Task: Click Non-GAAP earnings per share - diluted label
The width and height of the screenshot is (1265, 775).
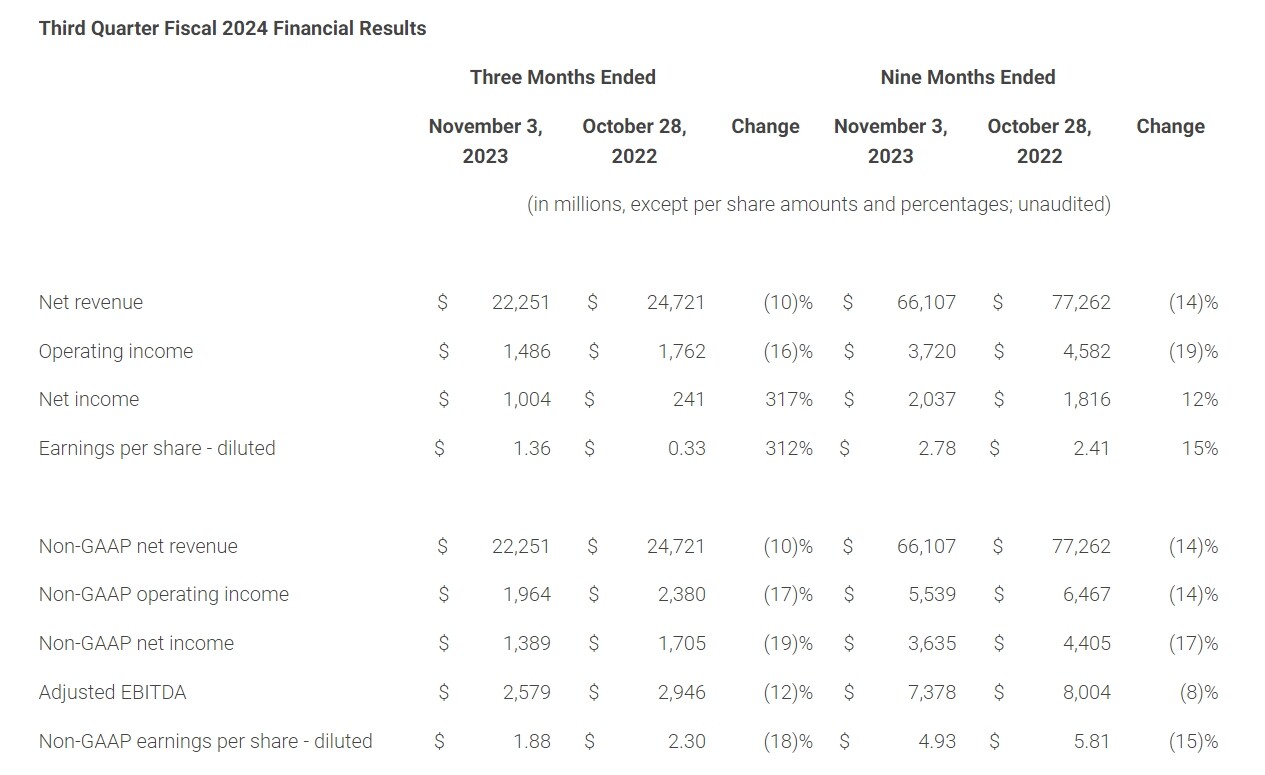Action: 205,741
